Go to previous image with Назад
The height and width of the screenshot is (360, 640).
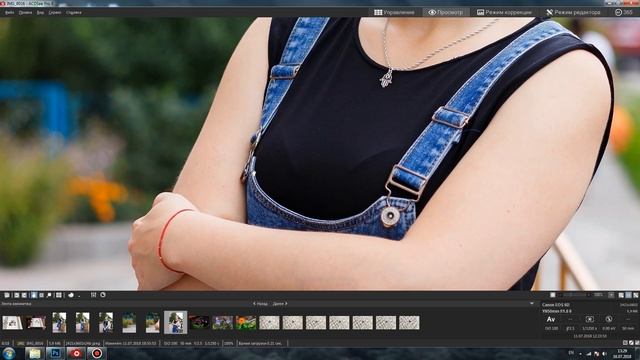pos(260,304)
